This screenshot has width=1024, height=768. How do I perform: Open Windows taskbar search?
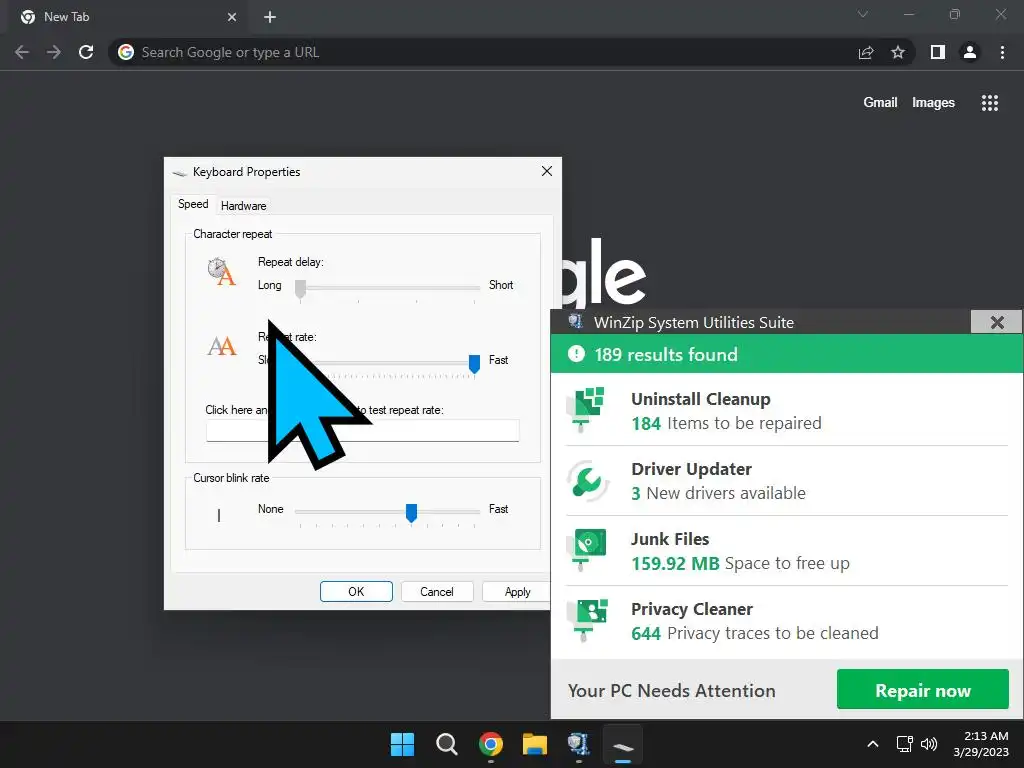(x=447, y=744)
